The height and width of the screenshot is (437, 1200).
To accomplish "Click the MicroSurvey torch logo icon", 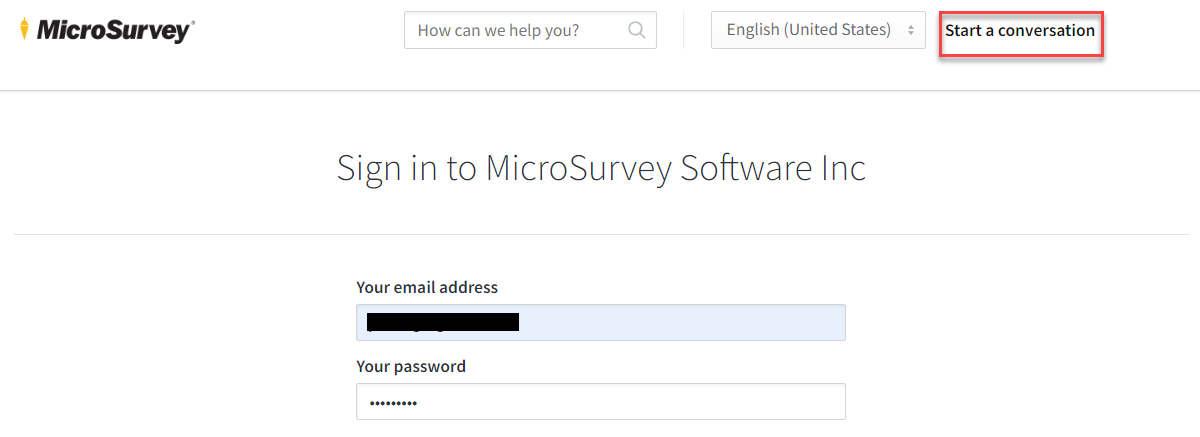I will click(x=24, y=31).
